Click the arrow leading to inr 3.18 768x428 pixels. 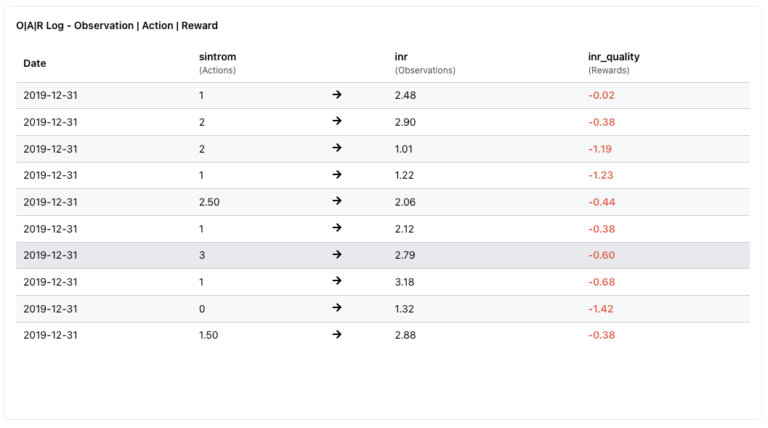337,281
